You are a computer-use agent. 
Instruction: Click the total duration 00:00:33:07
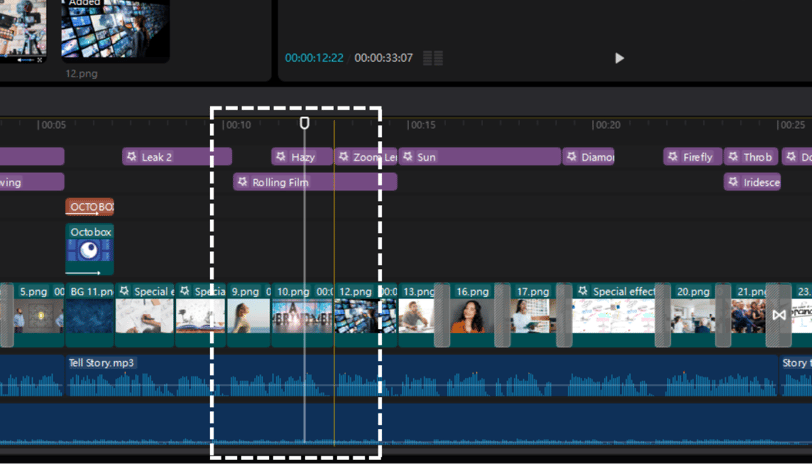(384, 58)
